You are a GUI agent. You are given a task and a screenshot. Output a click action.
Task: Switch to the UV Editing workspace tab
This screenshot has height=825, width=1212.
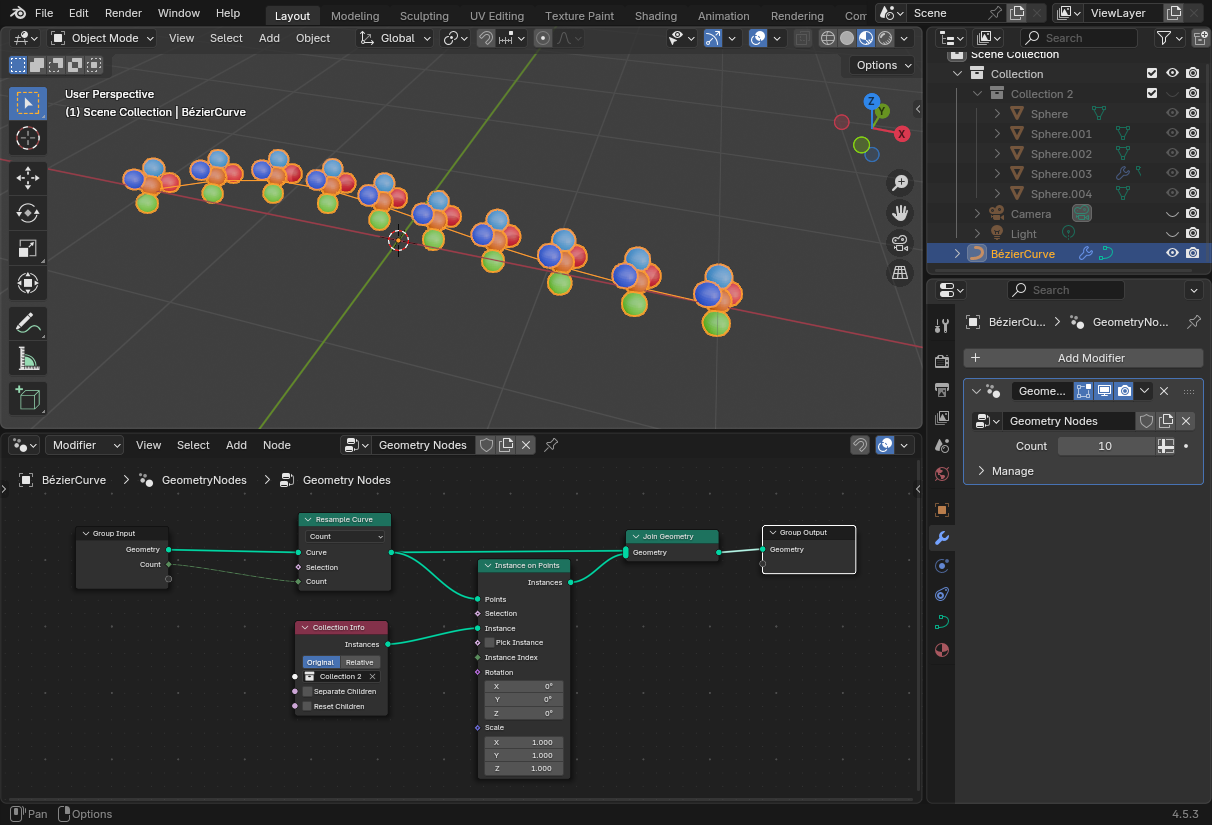click(x=497, y=16)
